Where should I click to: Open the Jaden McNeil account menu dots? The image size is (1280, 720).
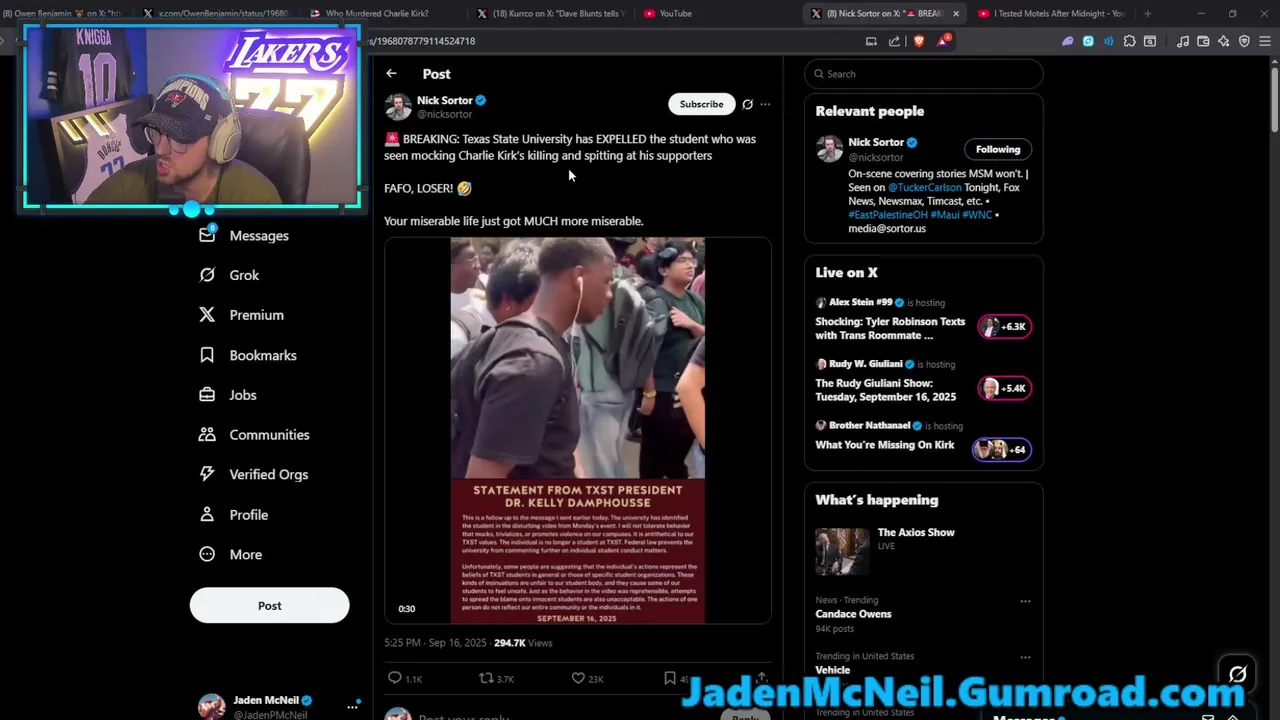352,706
